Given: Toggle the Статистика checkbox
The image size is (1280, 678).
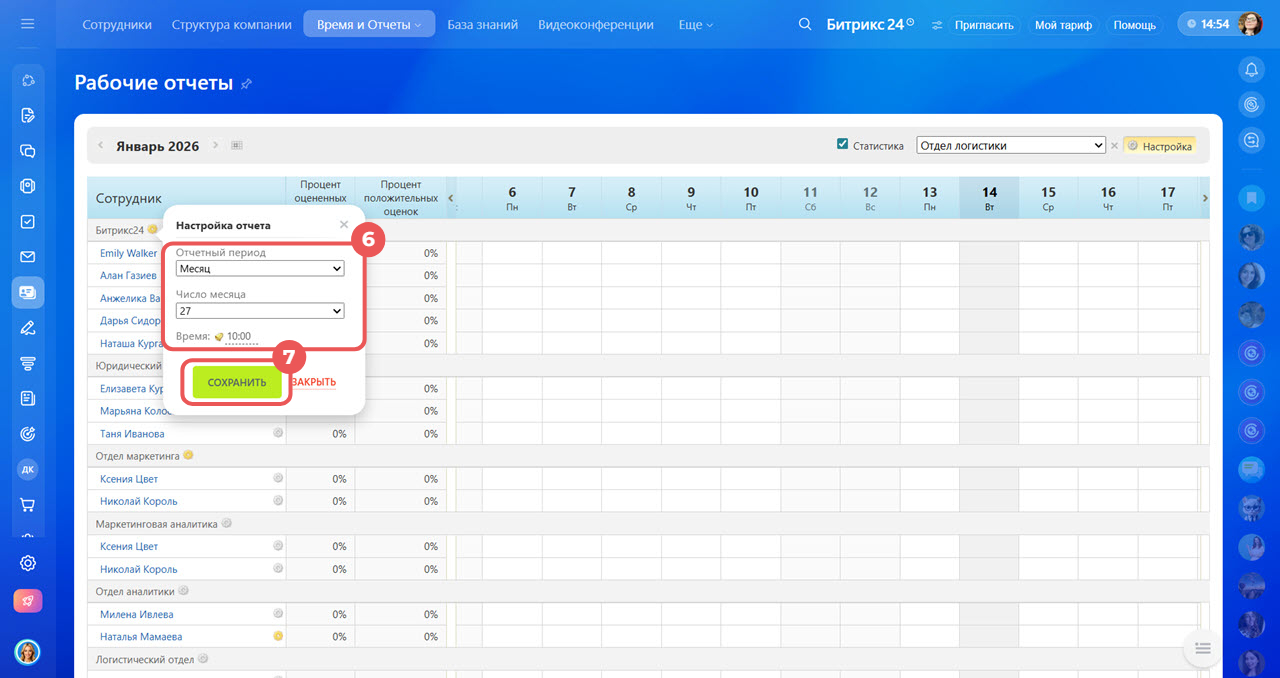Looking at the screenshot, I should pyautogui.click(x=842, y=145).
